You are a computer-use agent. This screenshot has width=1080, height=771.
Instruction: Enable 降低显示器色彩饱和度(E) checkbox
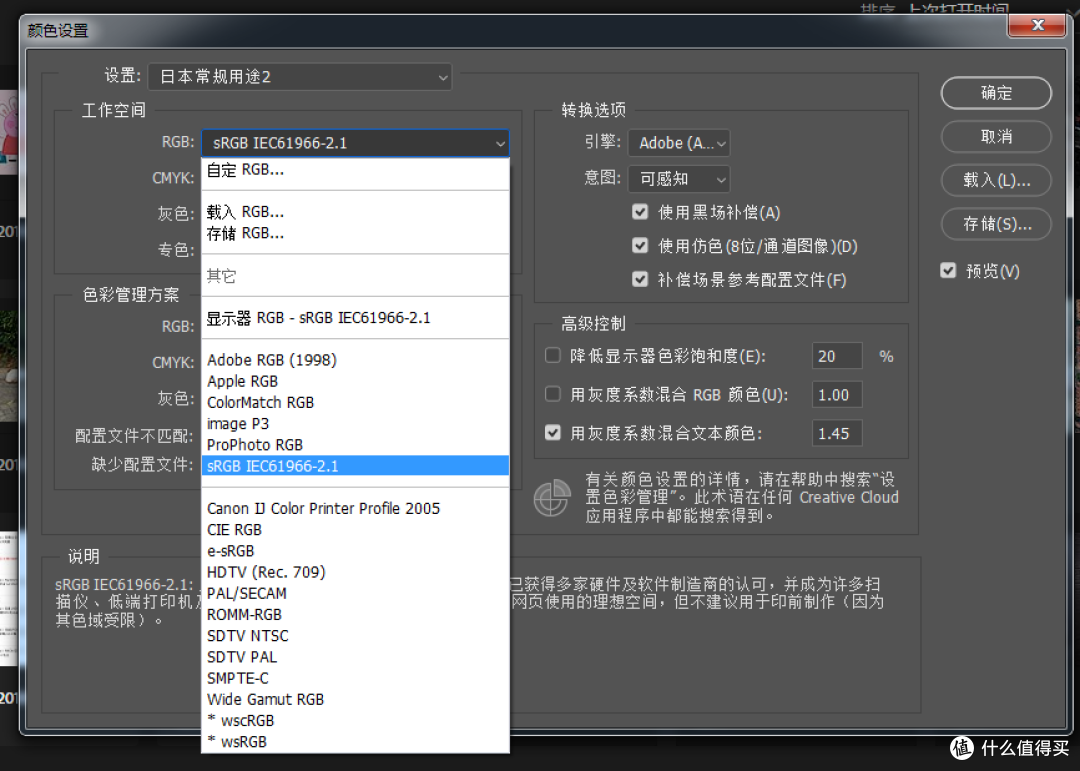[552, 356]
